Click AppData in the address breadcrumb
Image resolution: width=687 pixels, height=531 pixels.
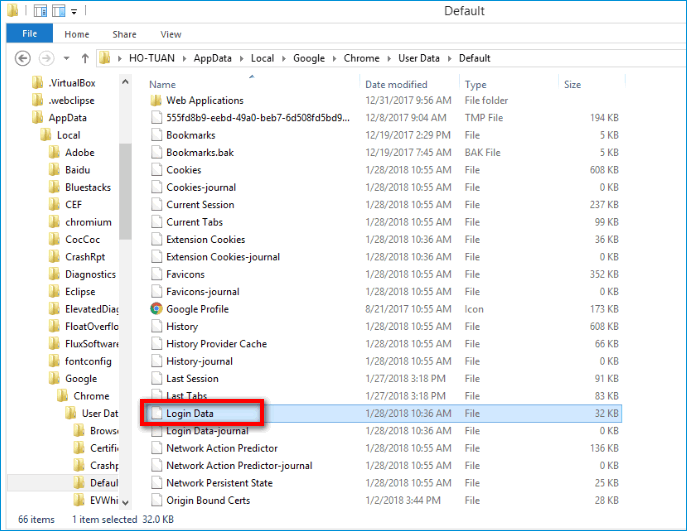212,58
